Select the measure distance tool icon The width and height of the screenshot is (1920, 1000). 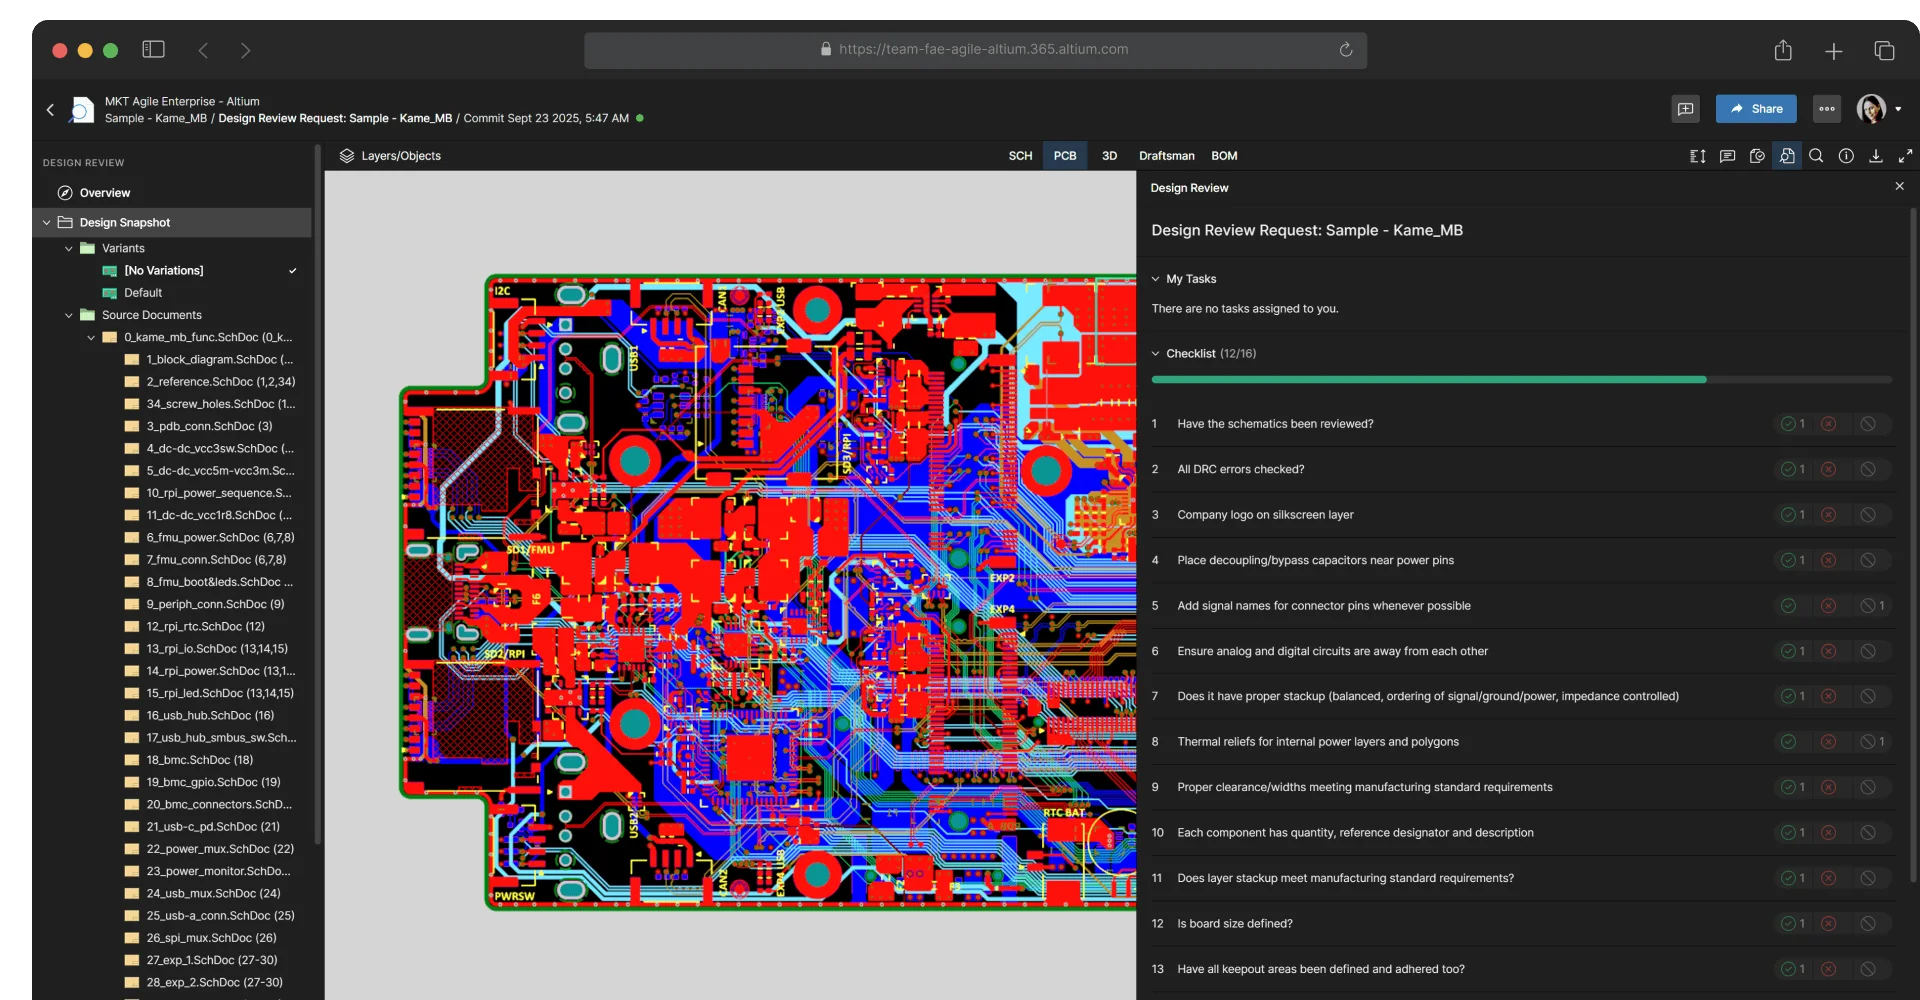1697,156
